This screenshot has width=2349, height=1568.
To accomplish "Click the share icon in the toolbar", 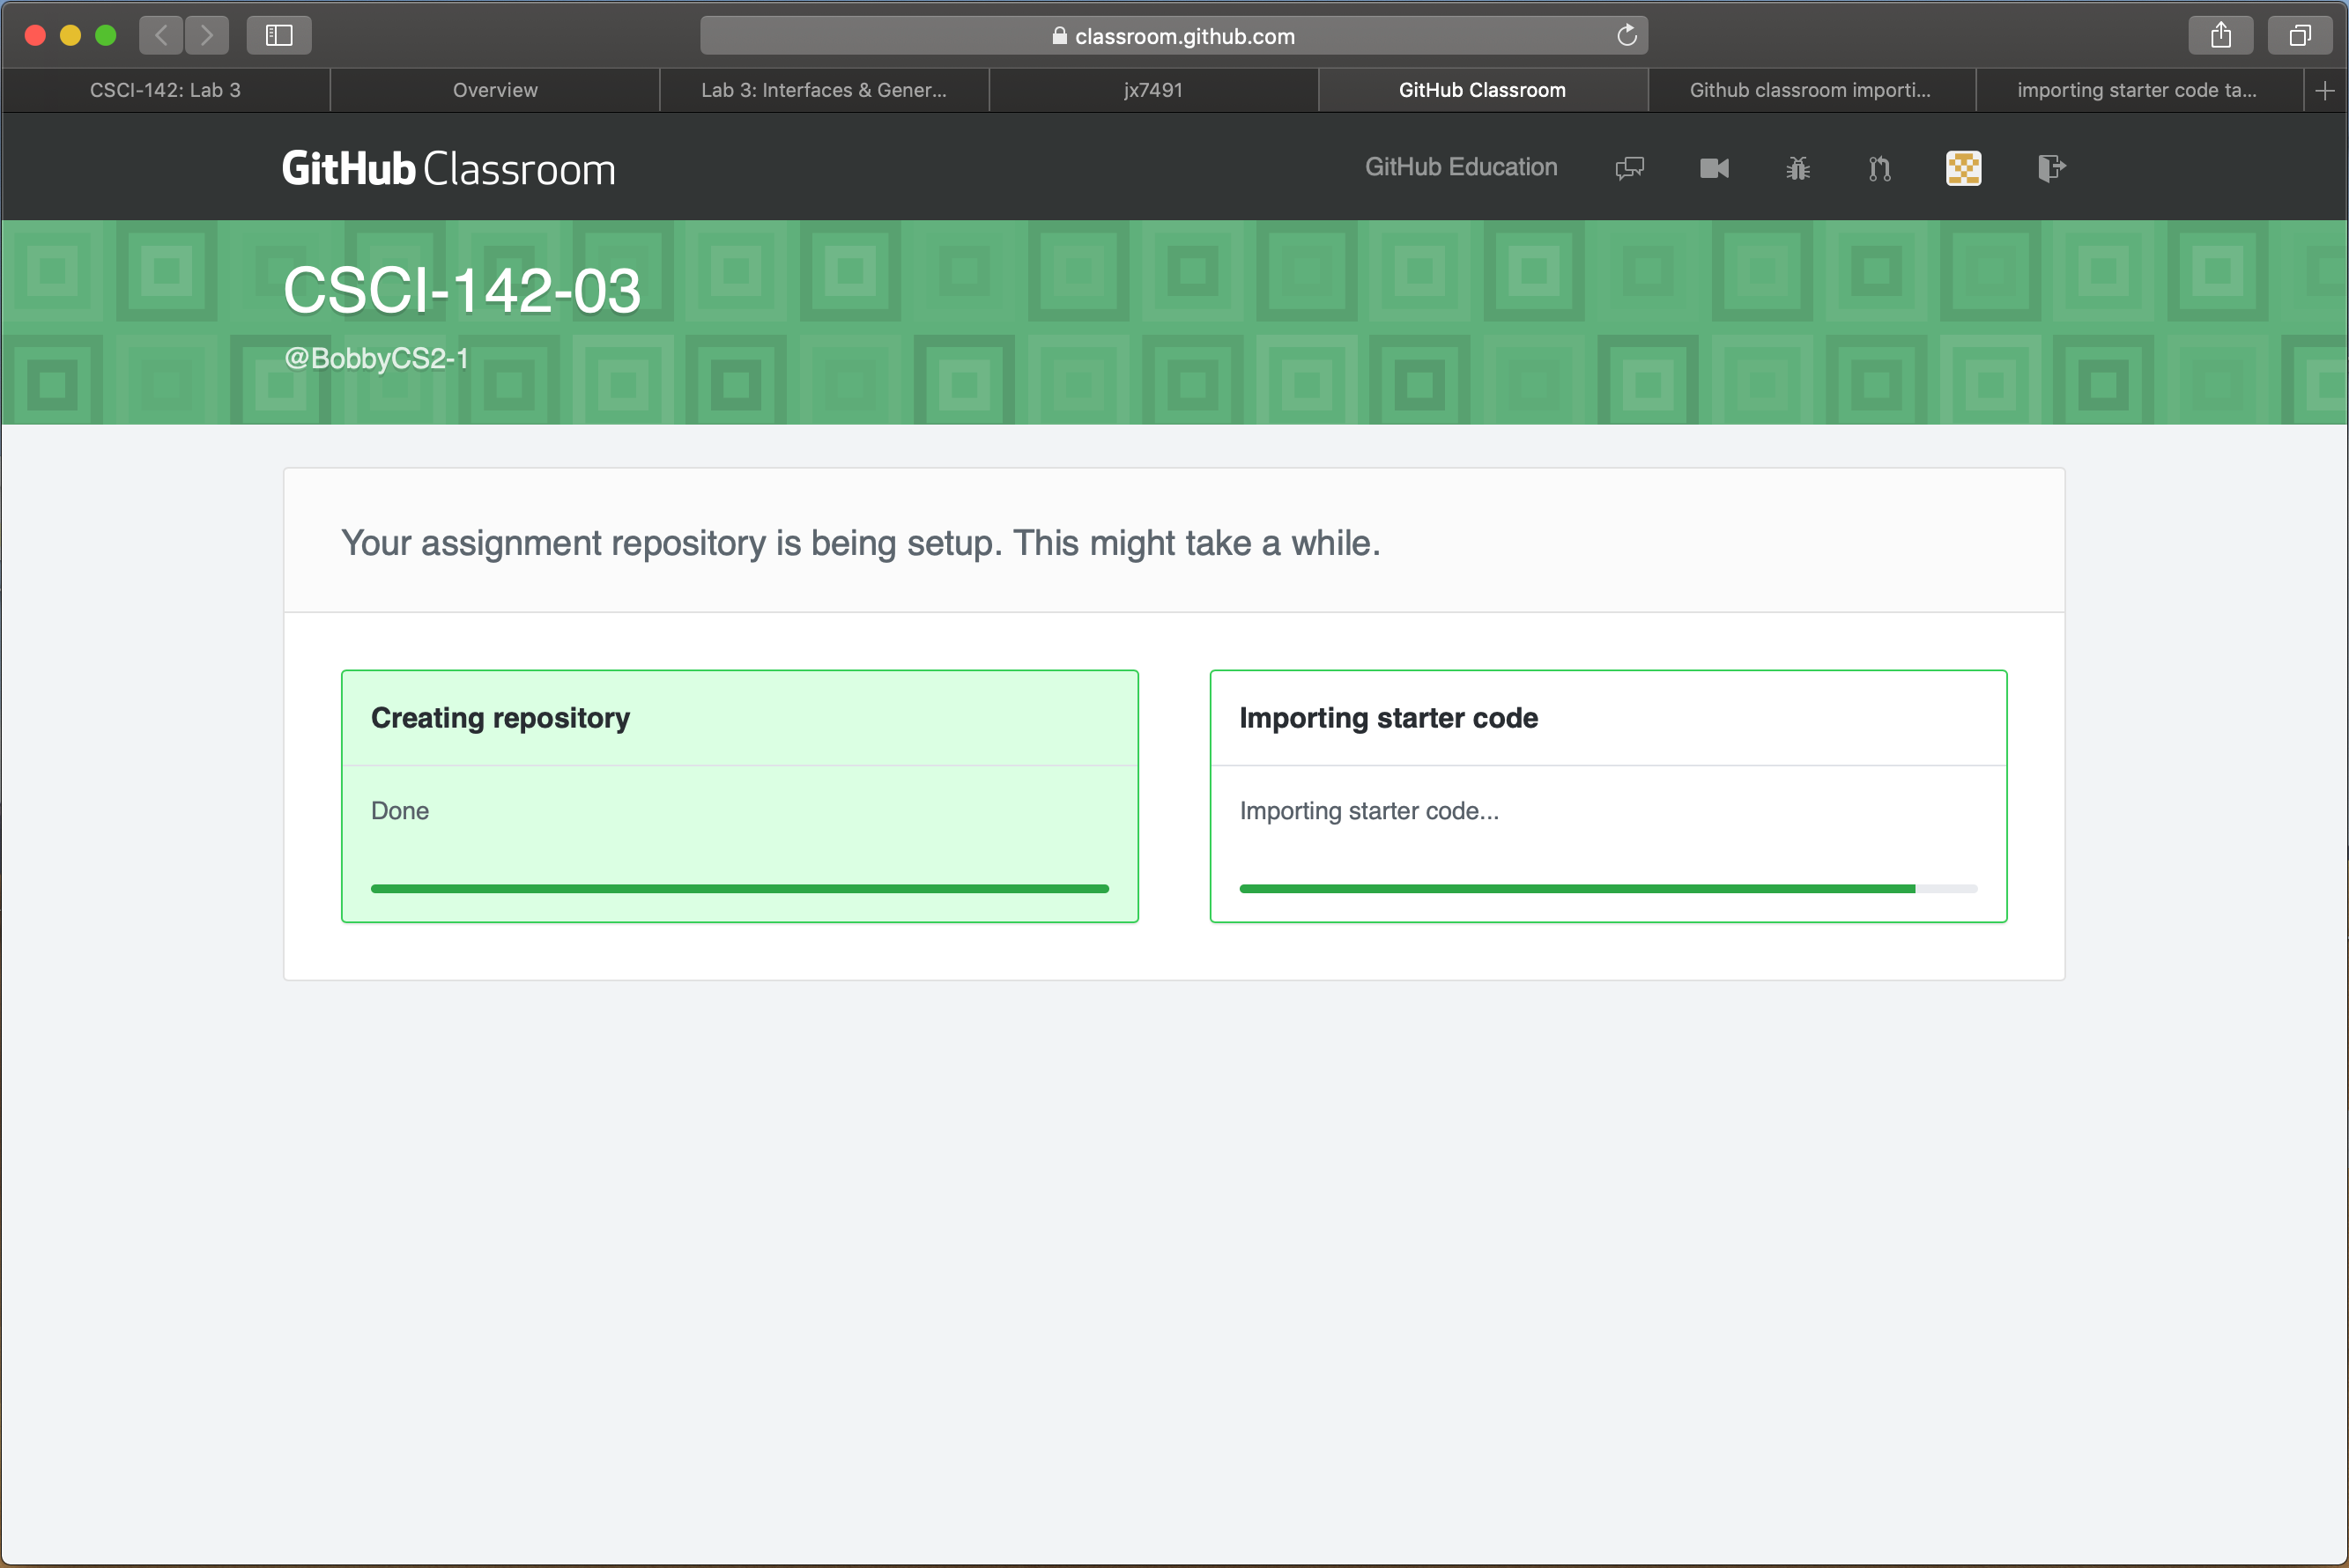I will (2222, 35).
